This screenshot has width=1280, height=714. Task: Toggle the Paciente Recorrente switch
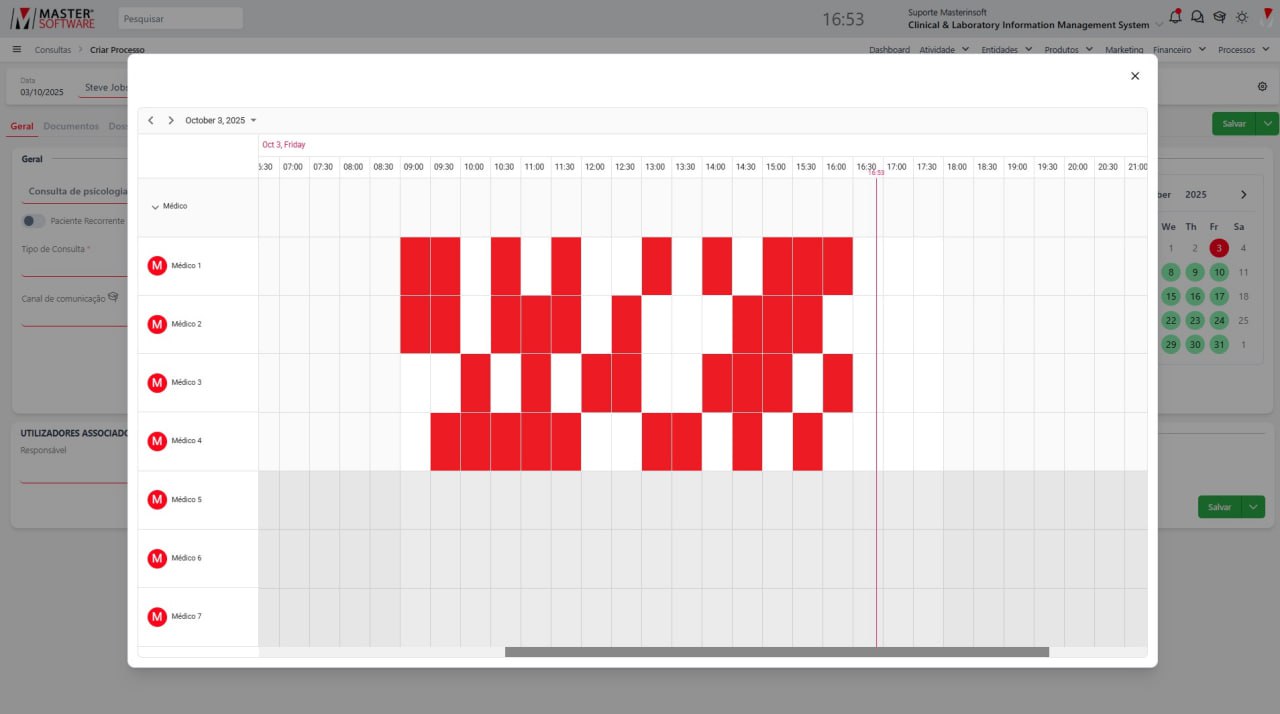pos(34,221)
